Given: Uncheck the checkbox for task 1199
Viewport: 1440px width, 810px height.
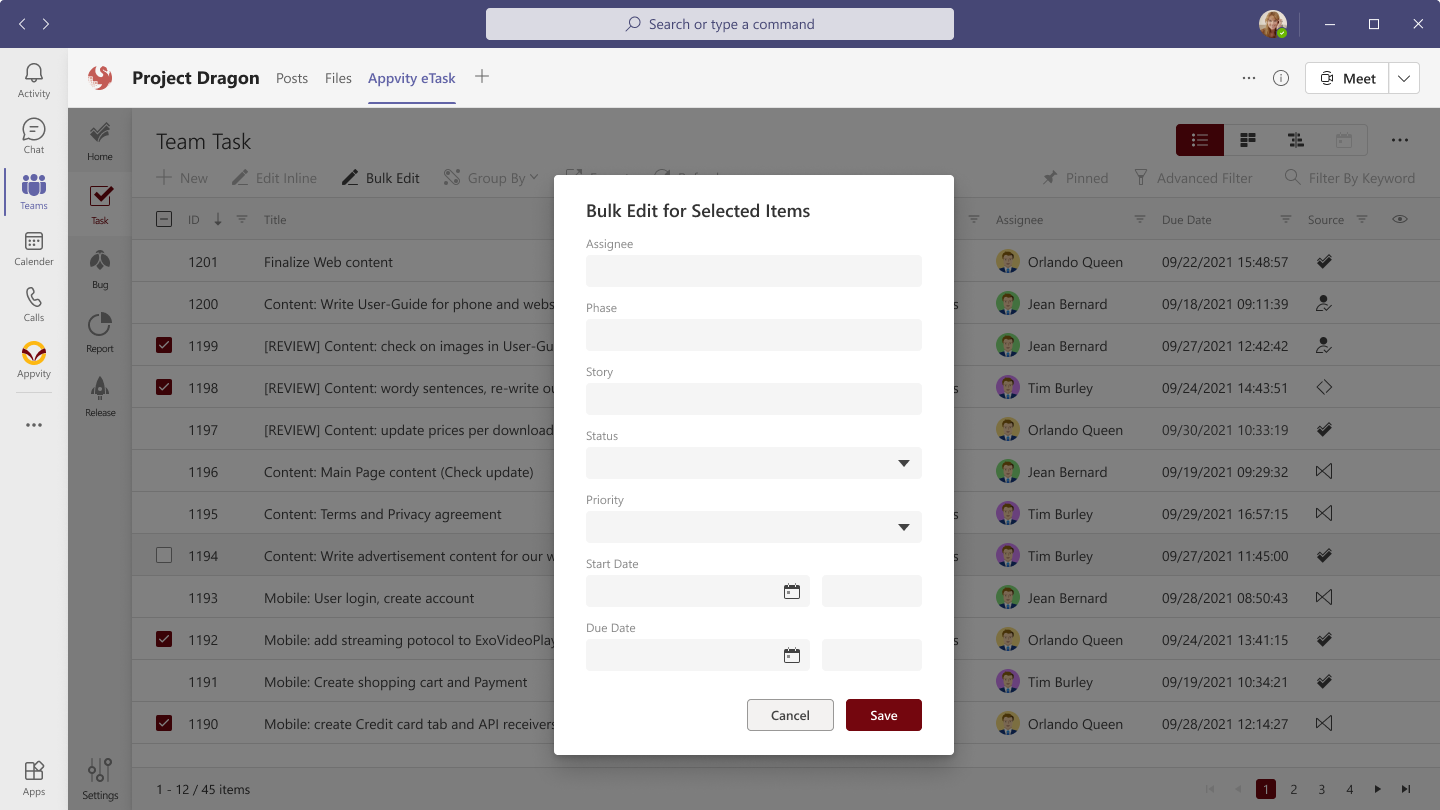Looking at the screenshot, I should click(x=164, y=345).
